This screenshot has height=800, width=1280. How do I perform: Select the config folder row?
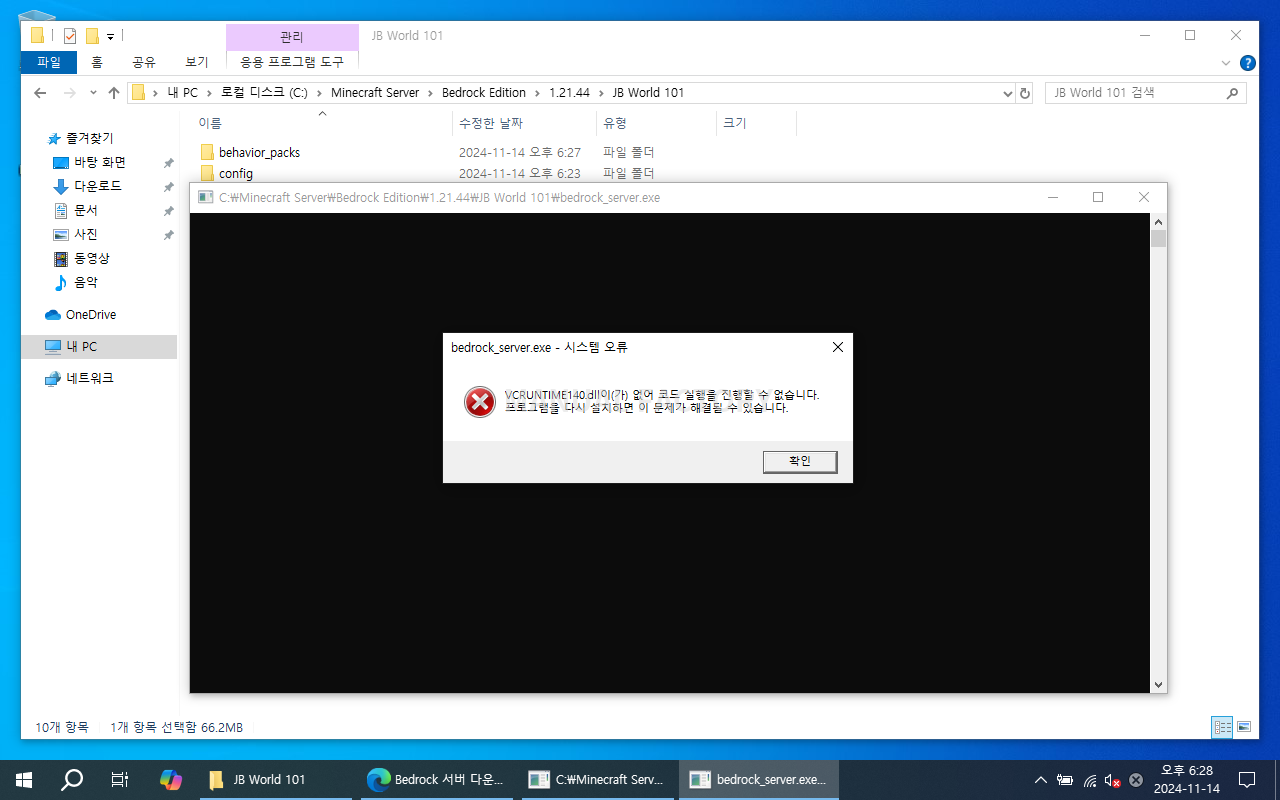[236, 174]
